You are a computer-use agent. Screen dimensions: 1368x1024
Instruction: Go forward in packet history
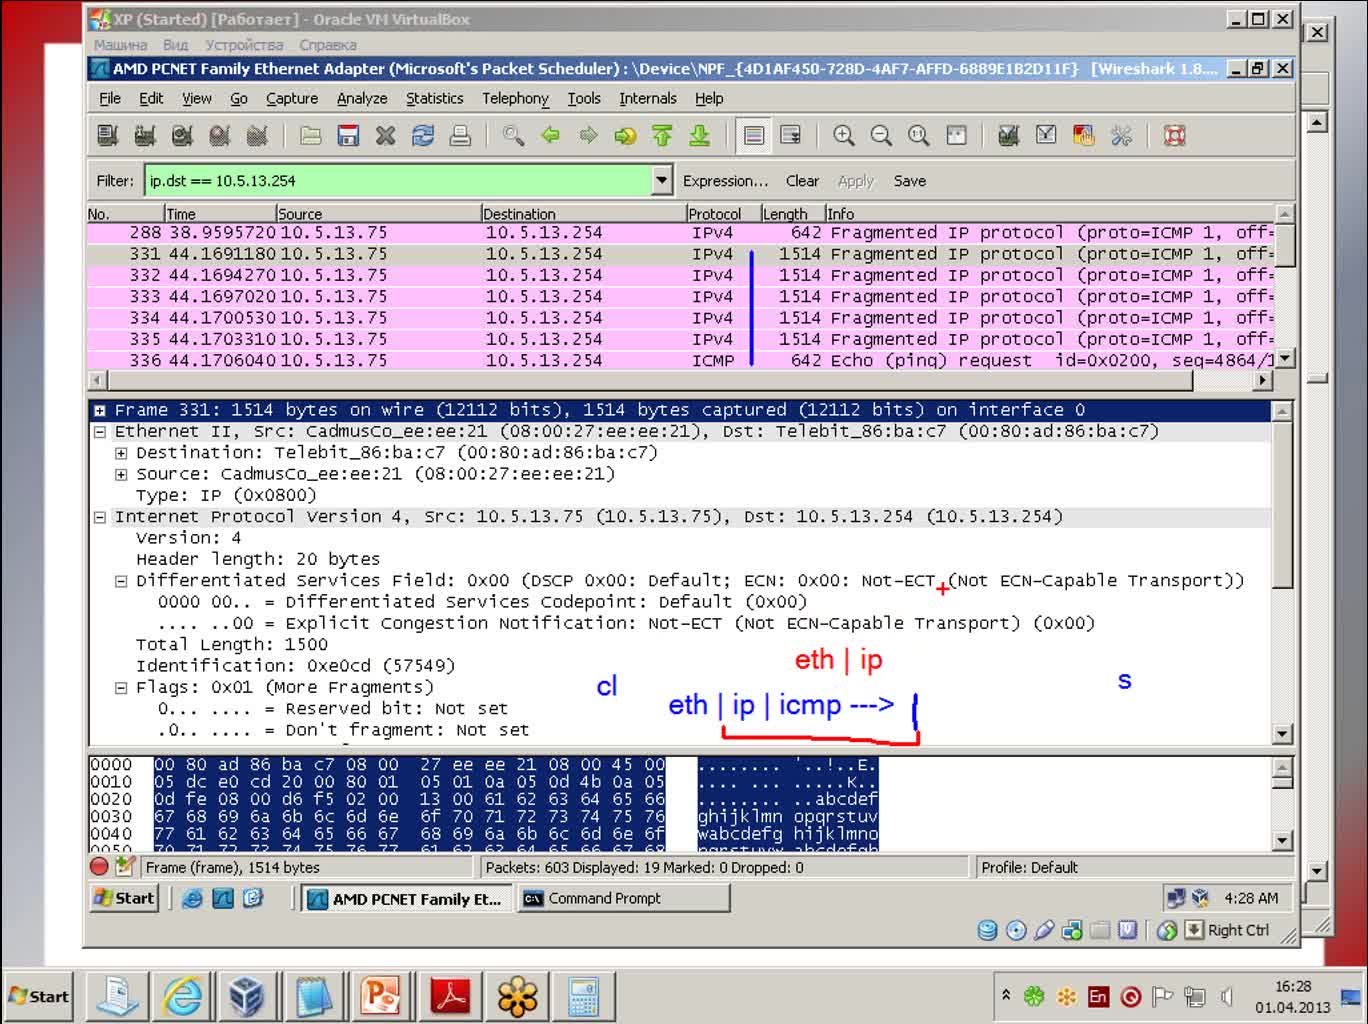point(588,135)
